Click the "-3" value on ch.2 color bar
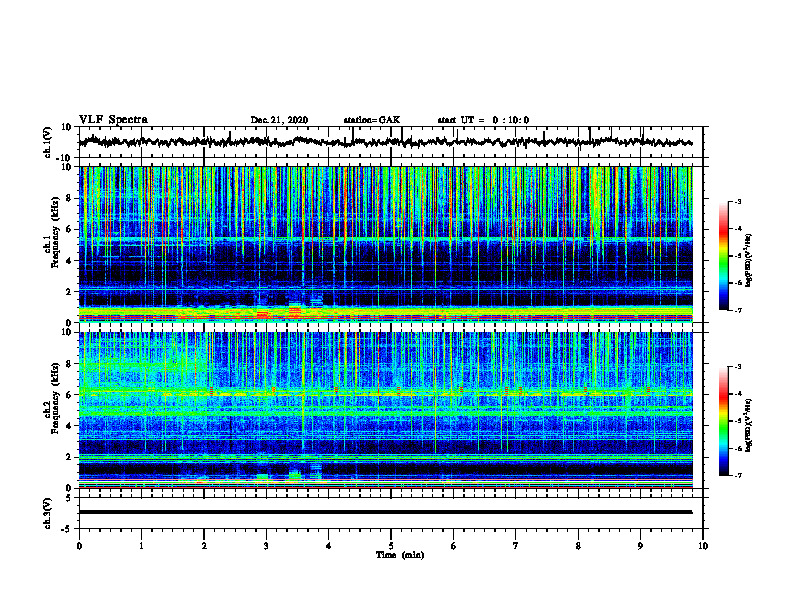This screenshot has height=612, width=792. 738,367
